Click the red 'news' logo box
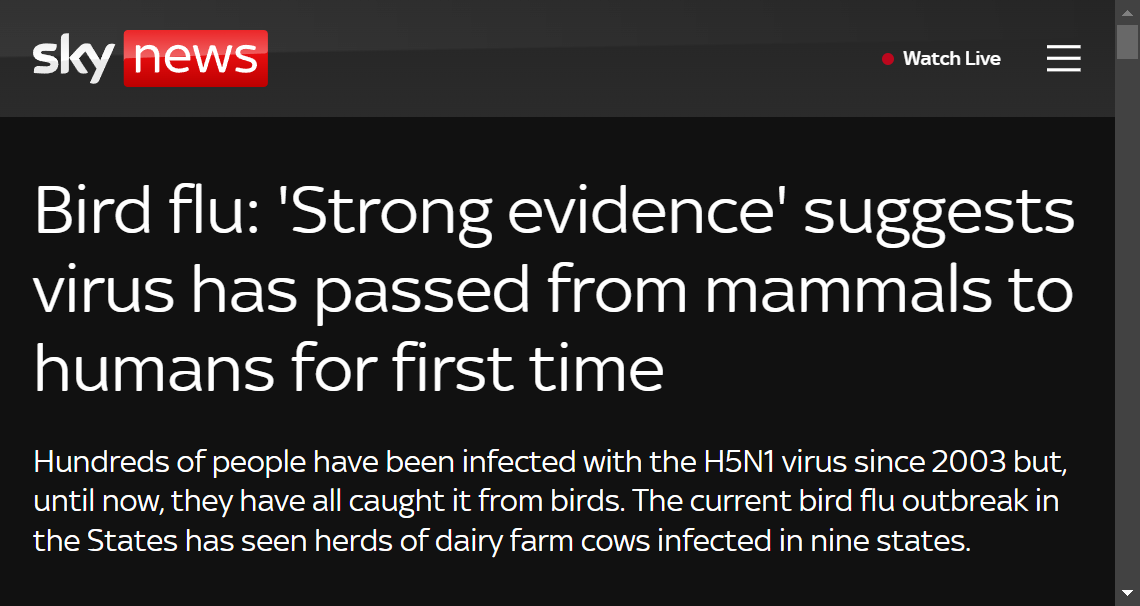Image resolution: width=1140 pixels, height=606 pixels. 196,58
